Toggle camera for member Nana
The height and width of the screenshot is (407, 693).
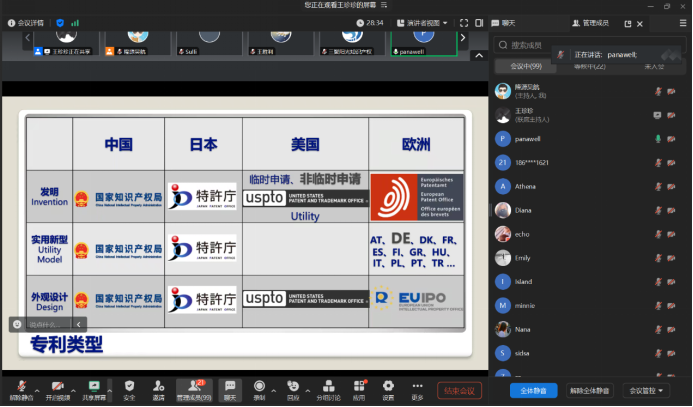tap(671, 330)
